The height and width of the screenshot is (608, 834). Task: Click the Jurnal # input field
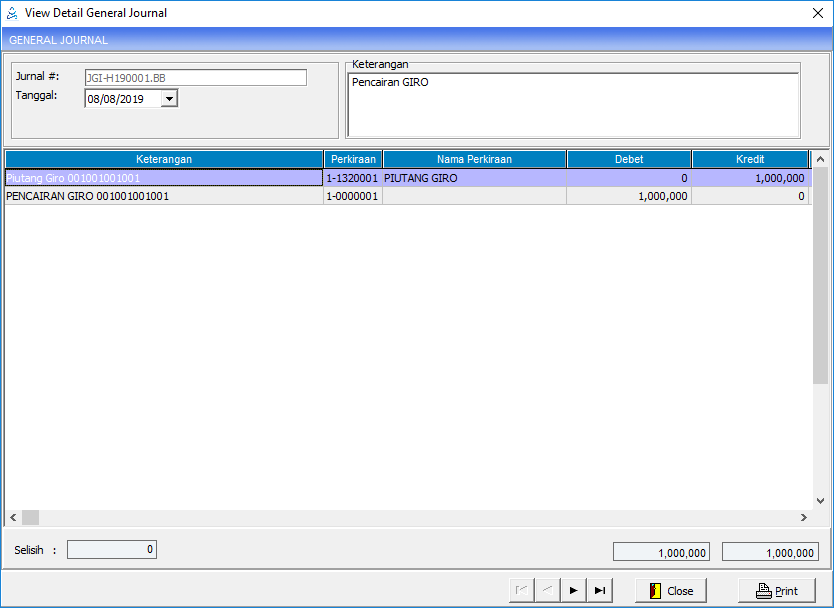(x=195, y=77)
